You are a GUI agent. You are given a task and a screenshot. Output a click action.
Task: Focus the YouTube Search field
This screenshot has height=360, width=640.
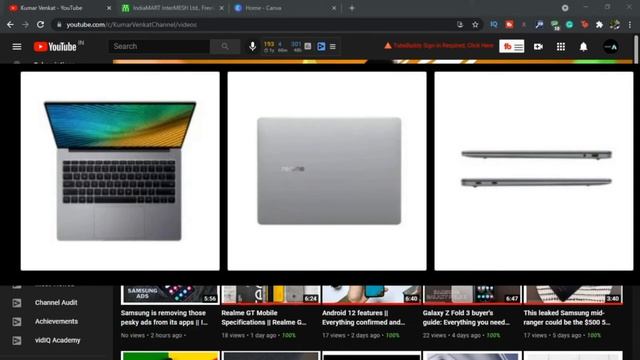160,47
